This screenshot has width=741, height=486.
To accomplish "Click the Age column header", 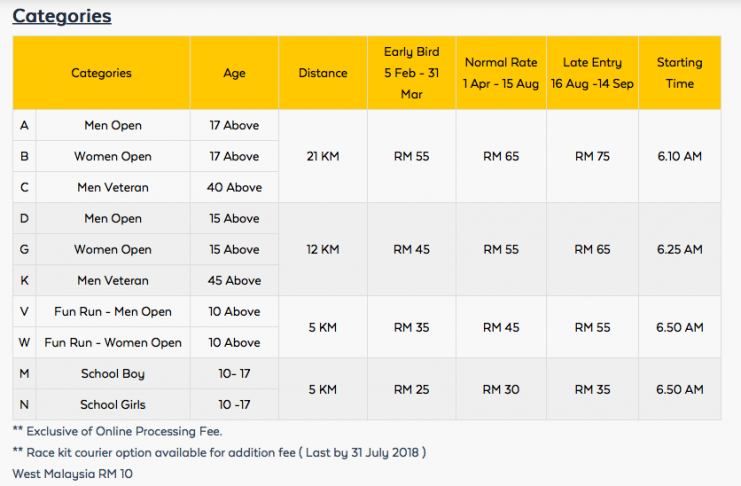I will click(234, 73).
